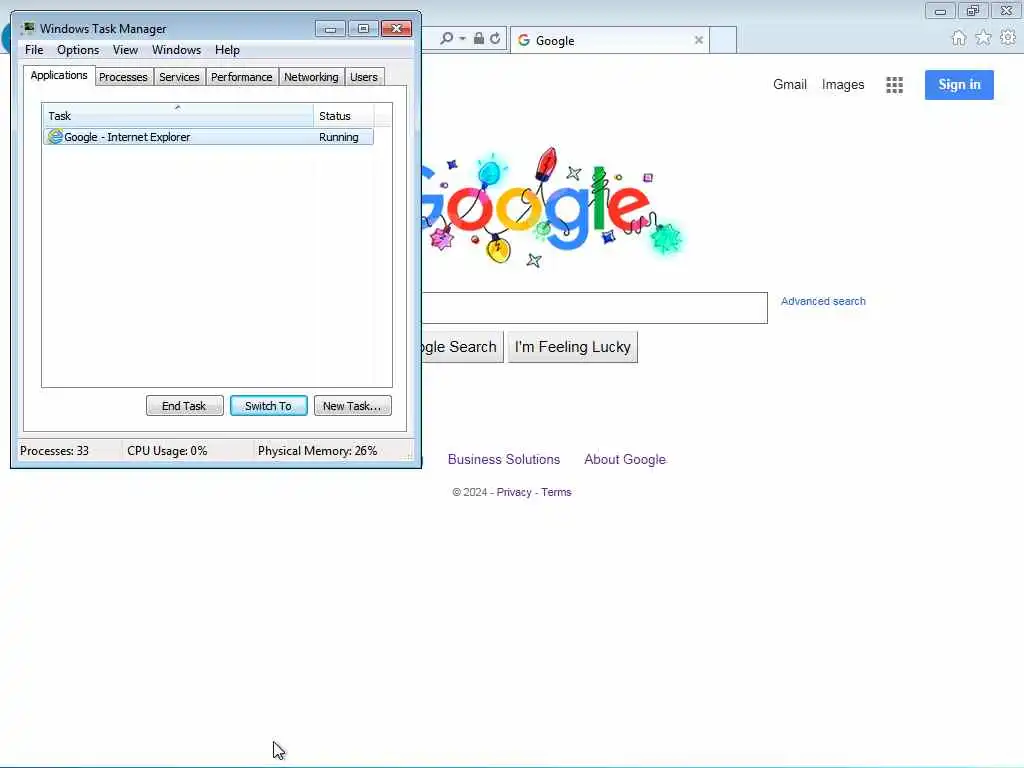The width and height of the screenshot is (1024, 768).
Task: Click the CPU Usage: 0% status entry
Action: (x=167, y=451)
